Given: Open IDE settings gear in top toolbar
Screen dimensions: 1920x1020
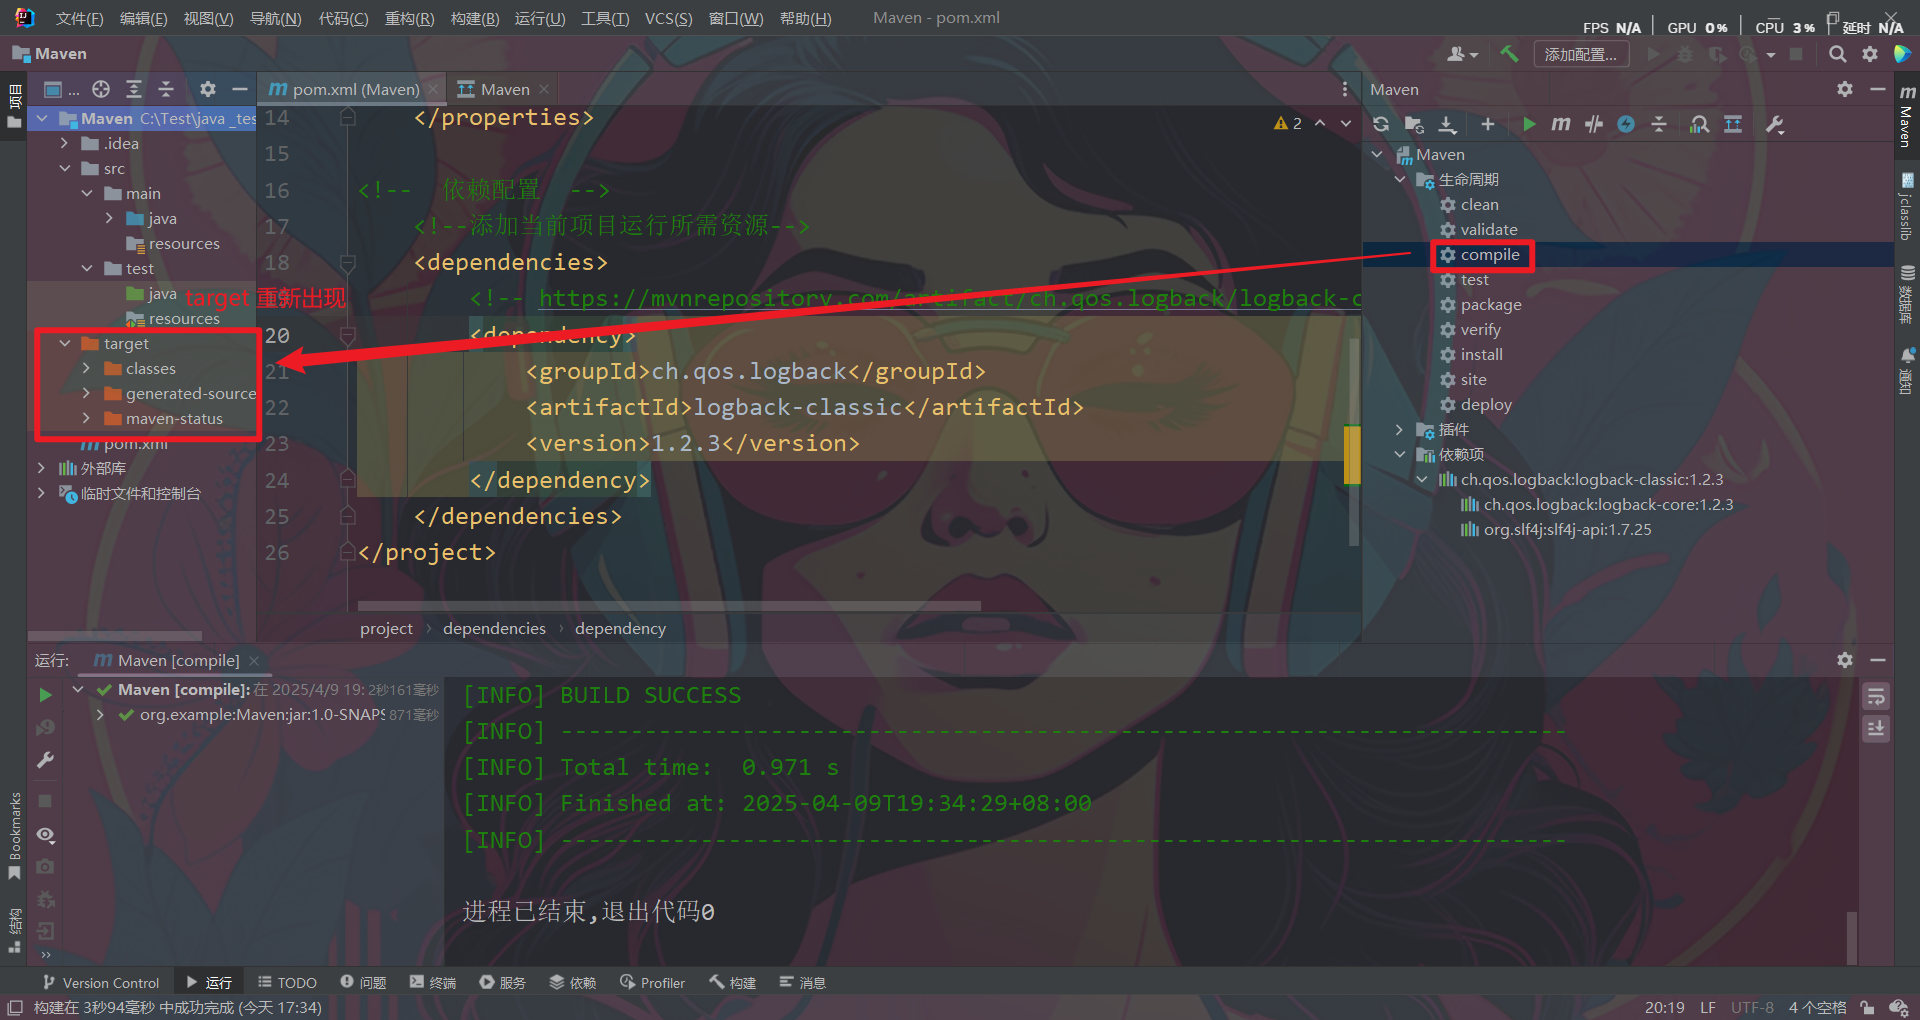Looking at the screenshot, I should (1870, 54).
